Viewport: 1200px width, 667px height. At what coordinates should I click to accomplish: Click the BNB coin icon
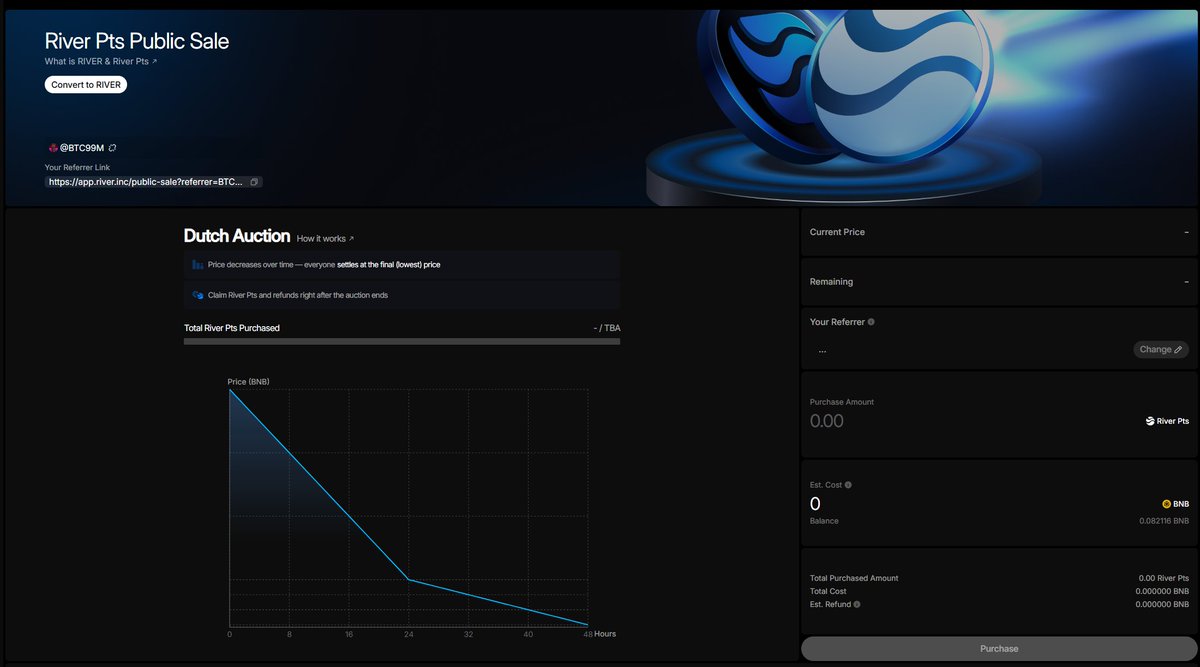[x=1166, y=504]
